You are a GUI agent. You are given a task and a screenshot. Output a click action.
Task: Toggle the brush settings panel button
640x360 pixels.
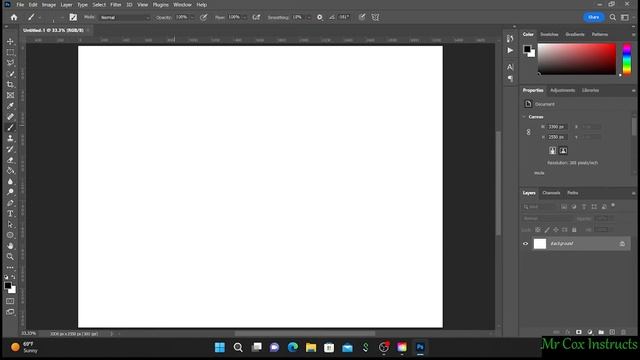pos(73,17)
